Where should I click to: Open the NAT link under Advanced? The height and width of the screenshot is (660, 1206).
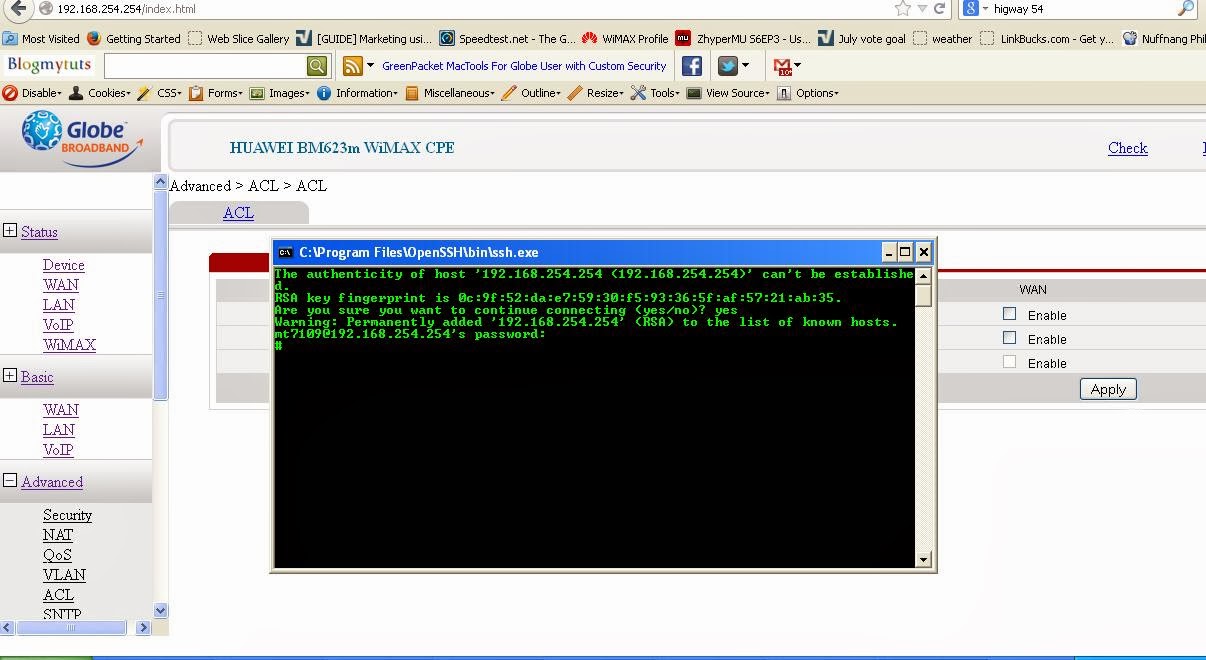tap(58, 535)
